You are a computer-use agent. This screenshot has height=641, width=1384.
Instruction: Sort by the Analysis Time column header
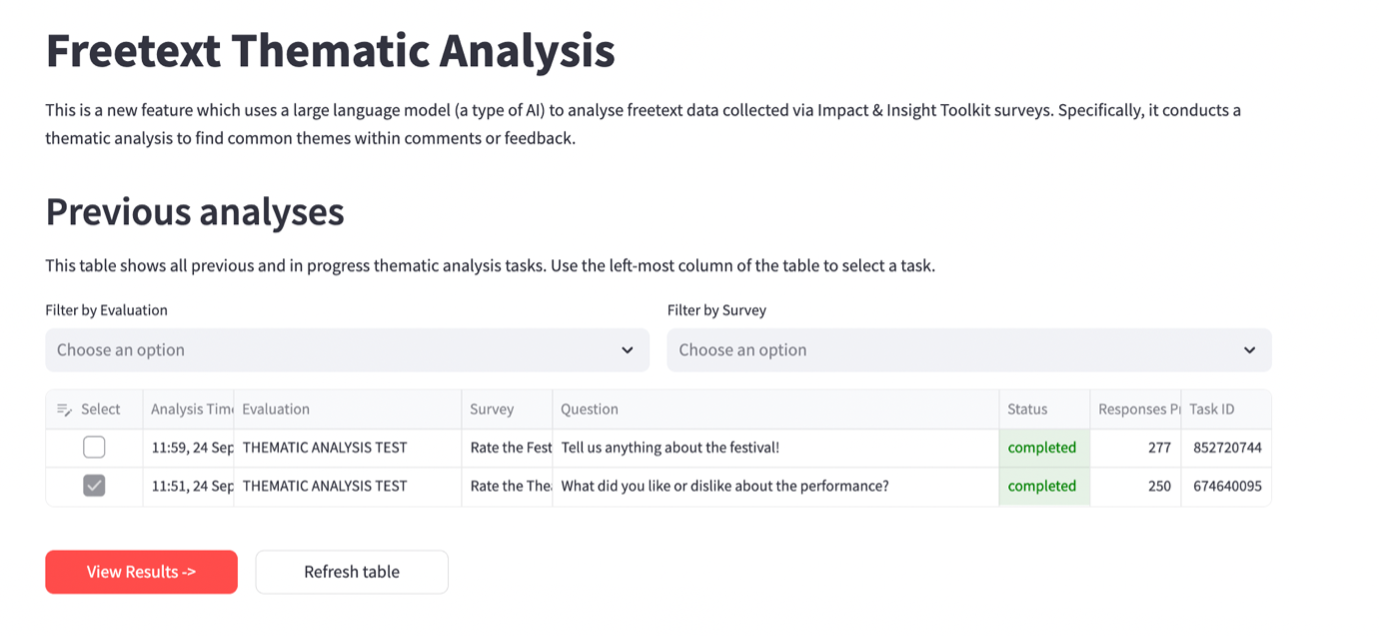click(190, 409)
